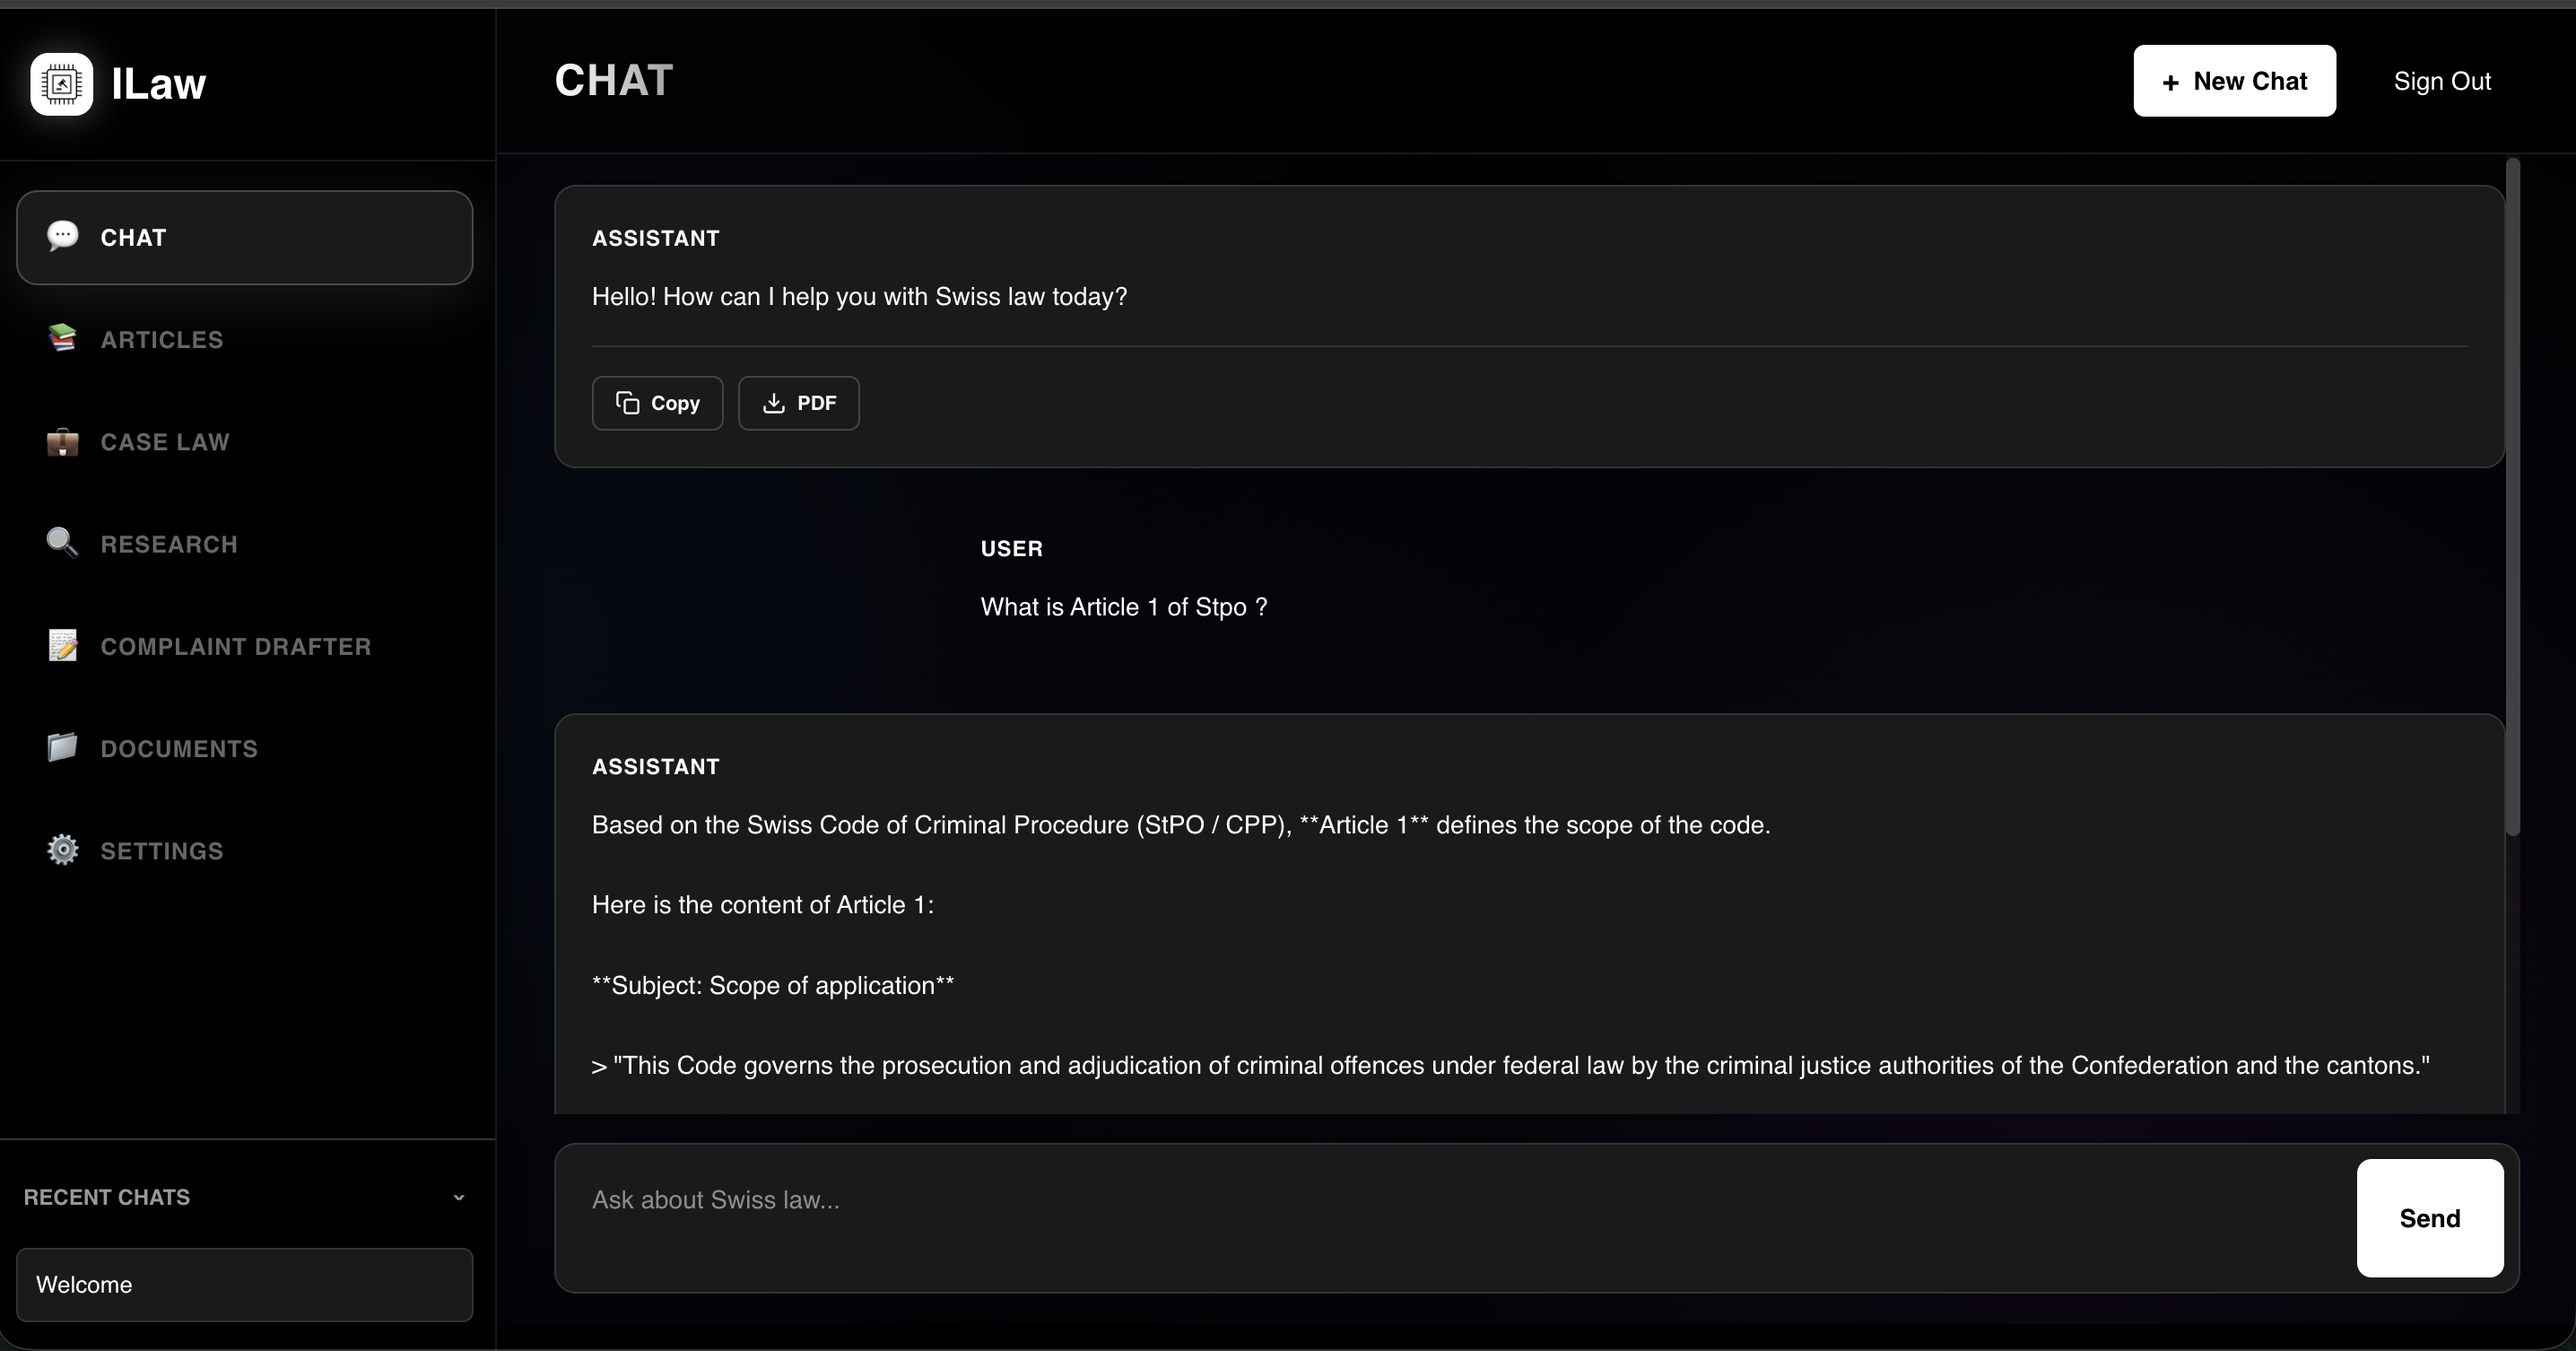Open the Welcome recent chat

point(244,1284)
